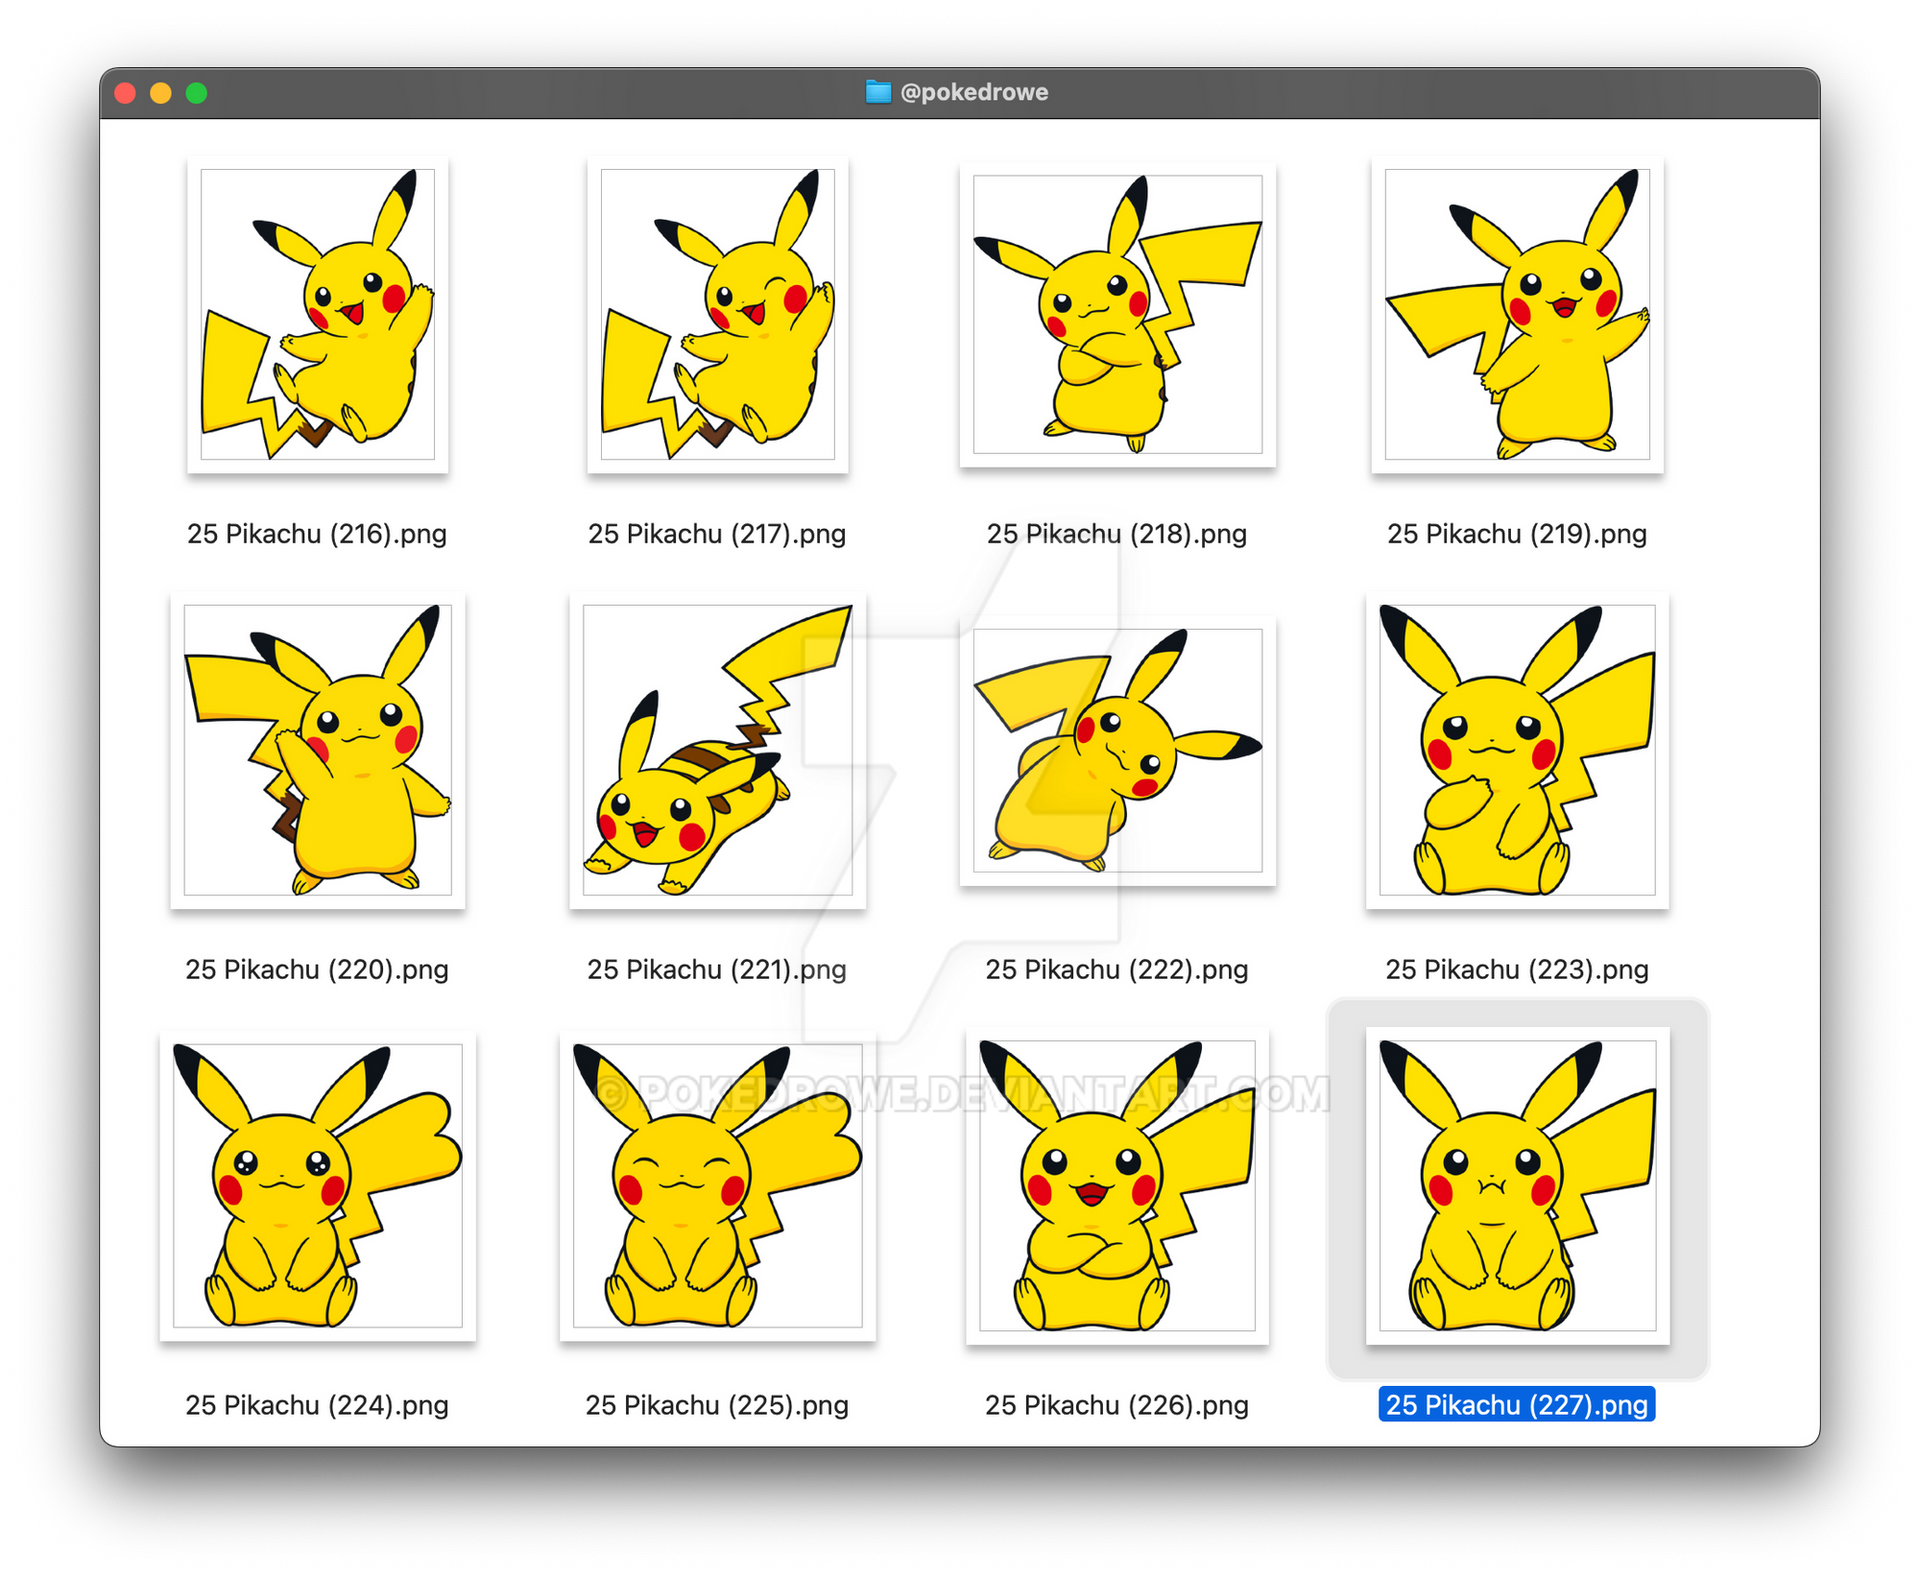Click the file name '25 Pikachu (226).png'
This screenshot has height=1578, width=1920.
1117,1406
